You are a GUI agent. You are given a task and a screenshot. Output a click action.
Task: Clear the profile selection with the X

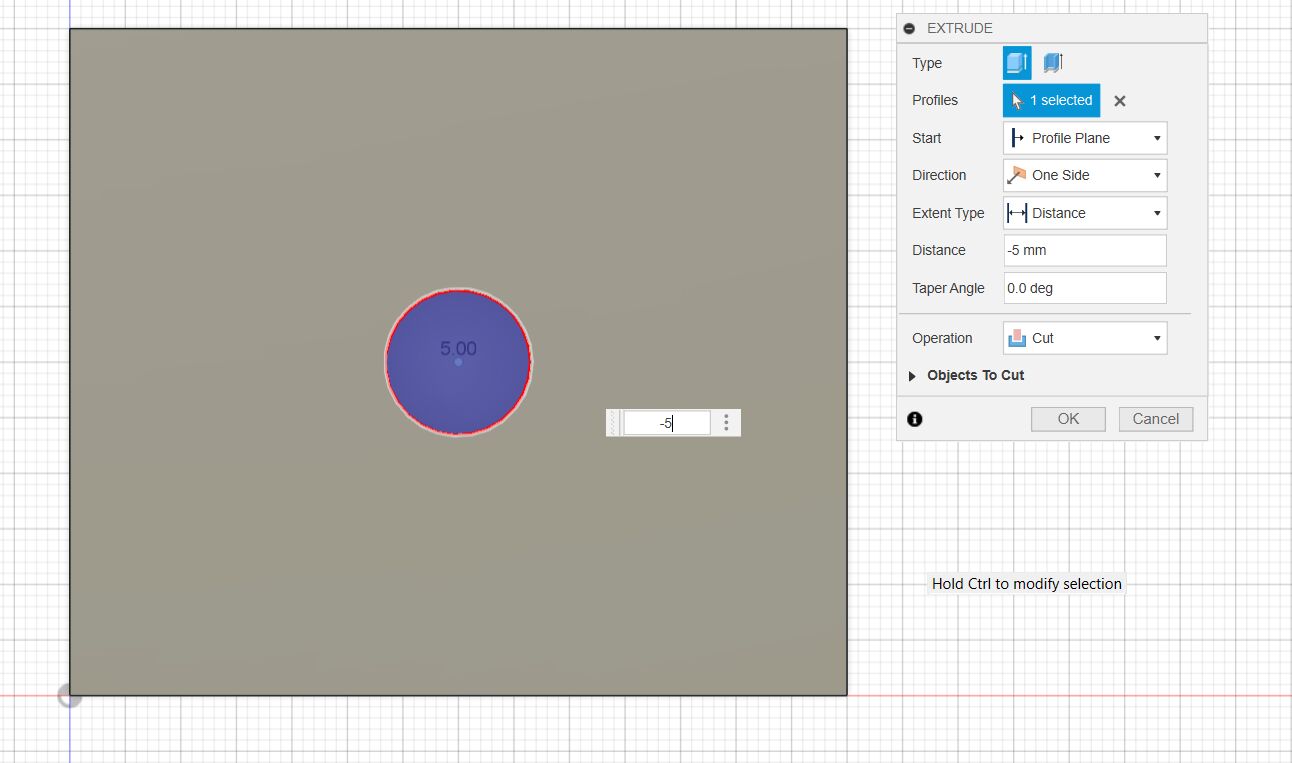click(1120, 101)
